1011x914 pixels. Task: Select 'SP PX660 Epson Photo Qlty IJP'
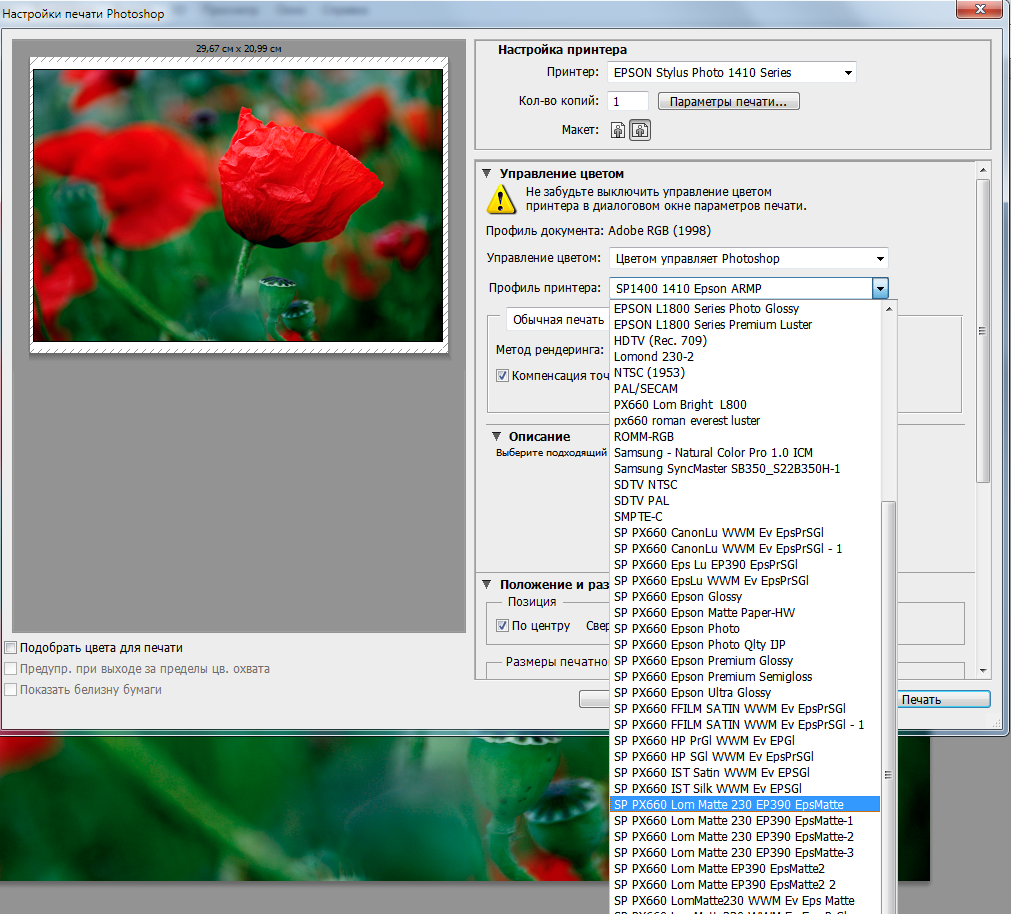pos(745,645)
